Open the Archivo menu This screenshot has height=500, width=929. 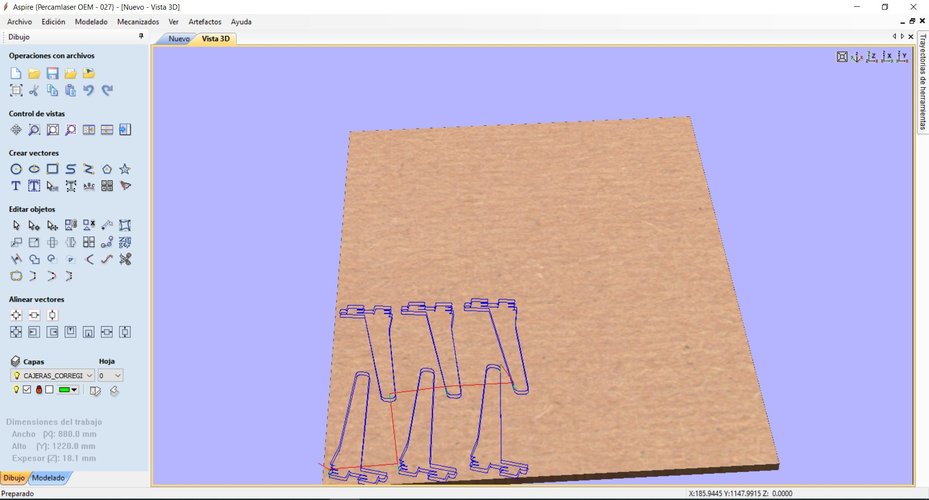[x=20, y=22]
